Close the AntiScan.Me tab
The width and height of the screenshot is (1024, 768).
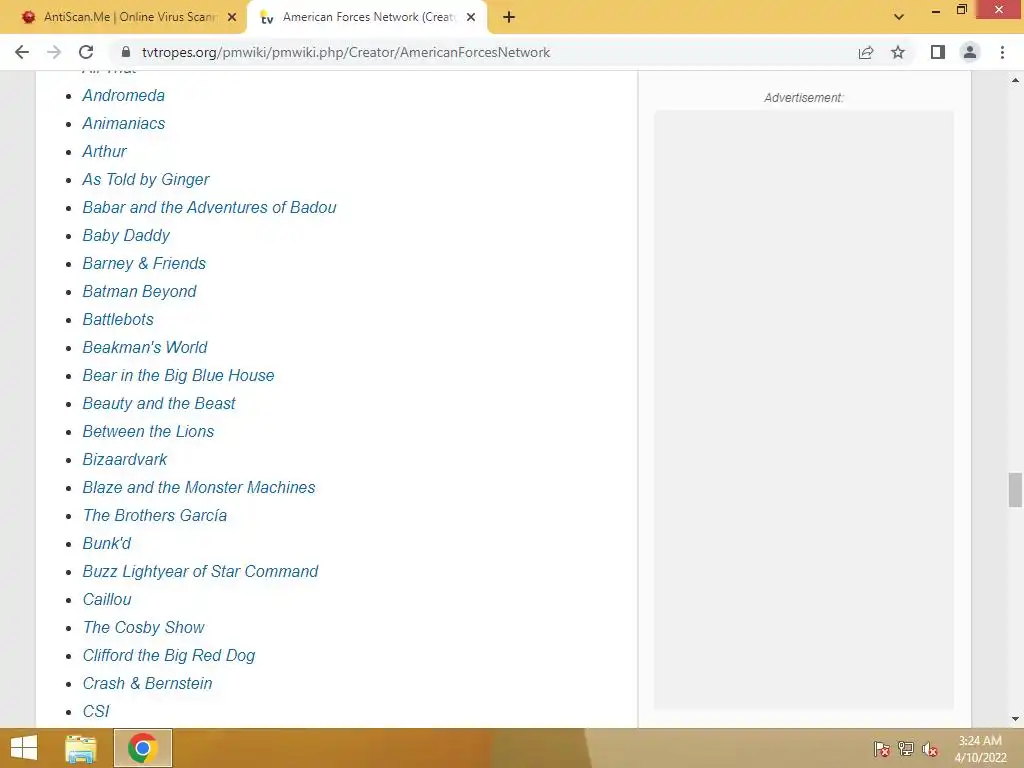(x=232, y=17)
